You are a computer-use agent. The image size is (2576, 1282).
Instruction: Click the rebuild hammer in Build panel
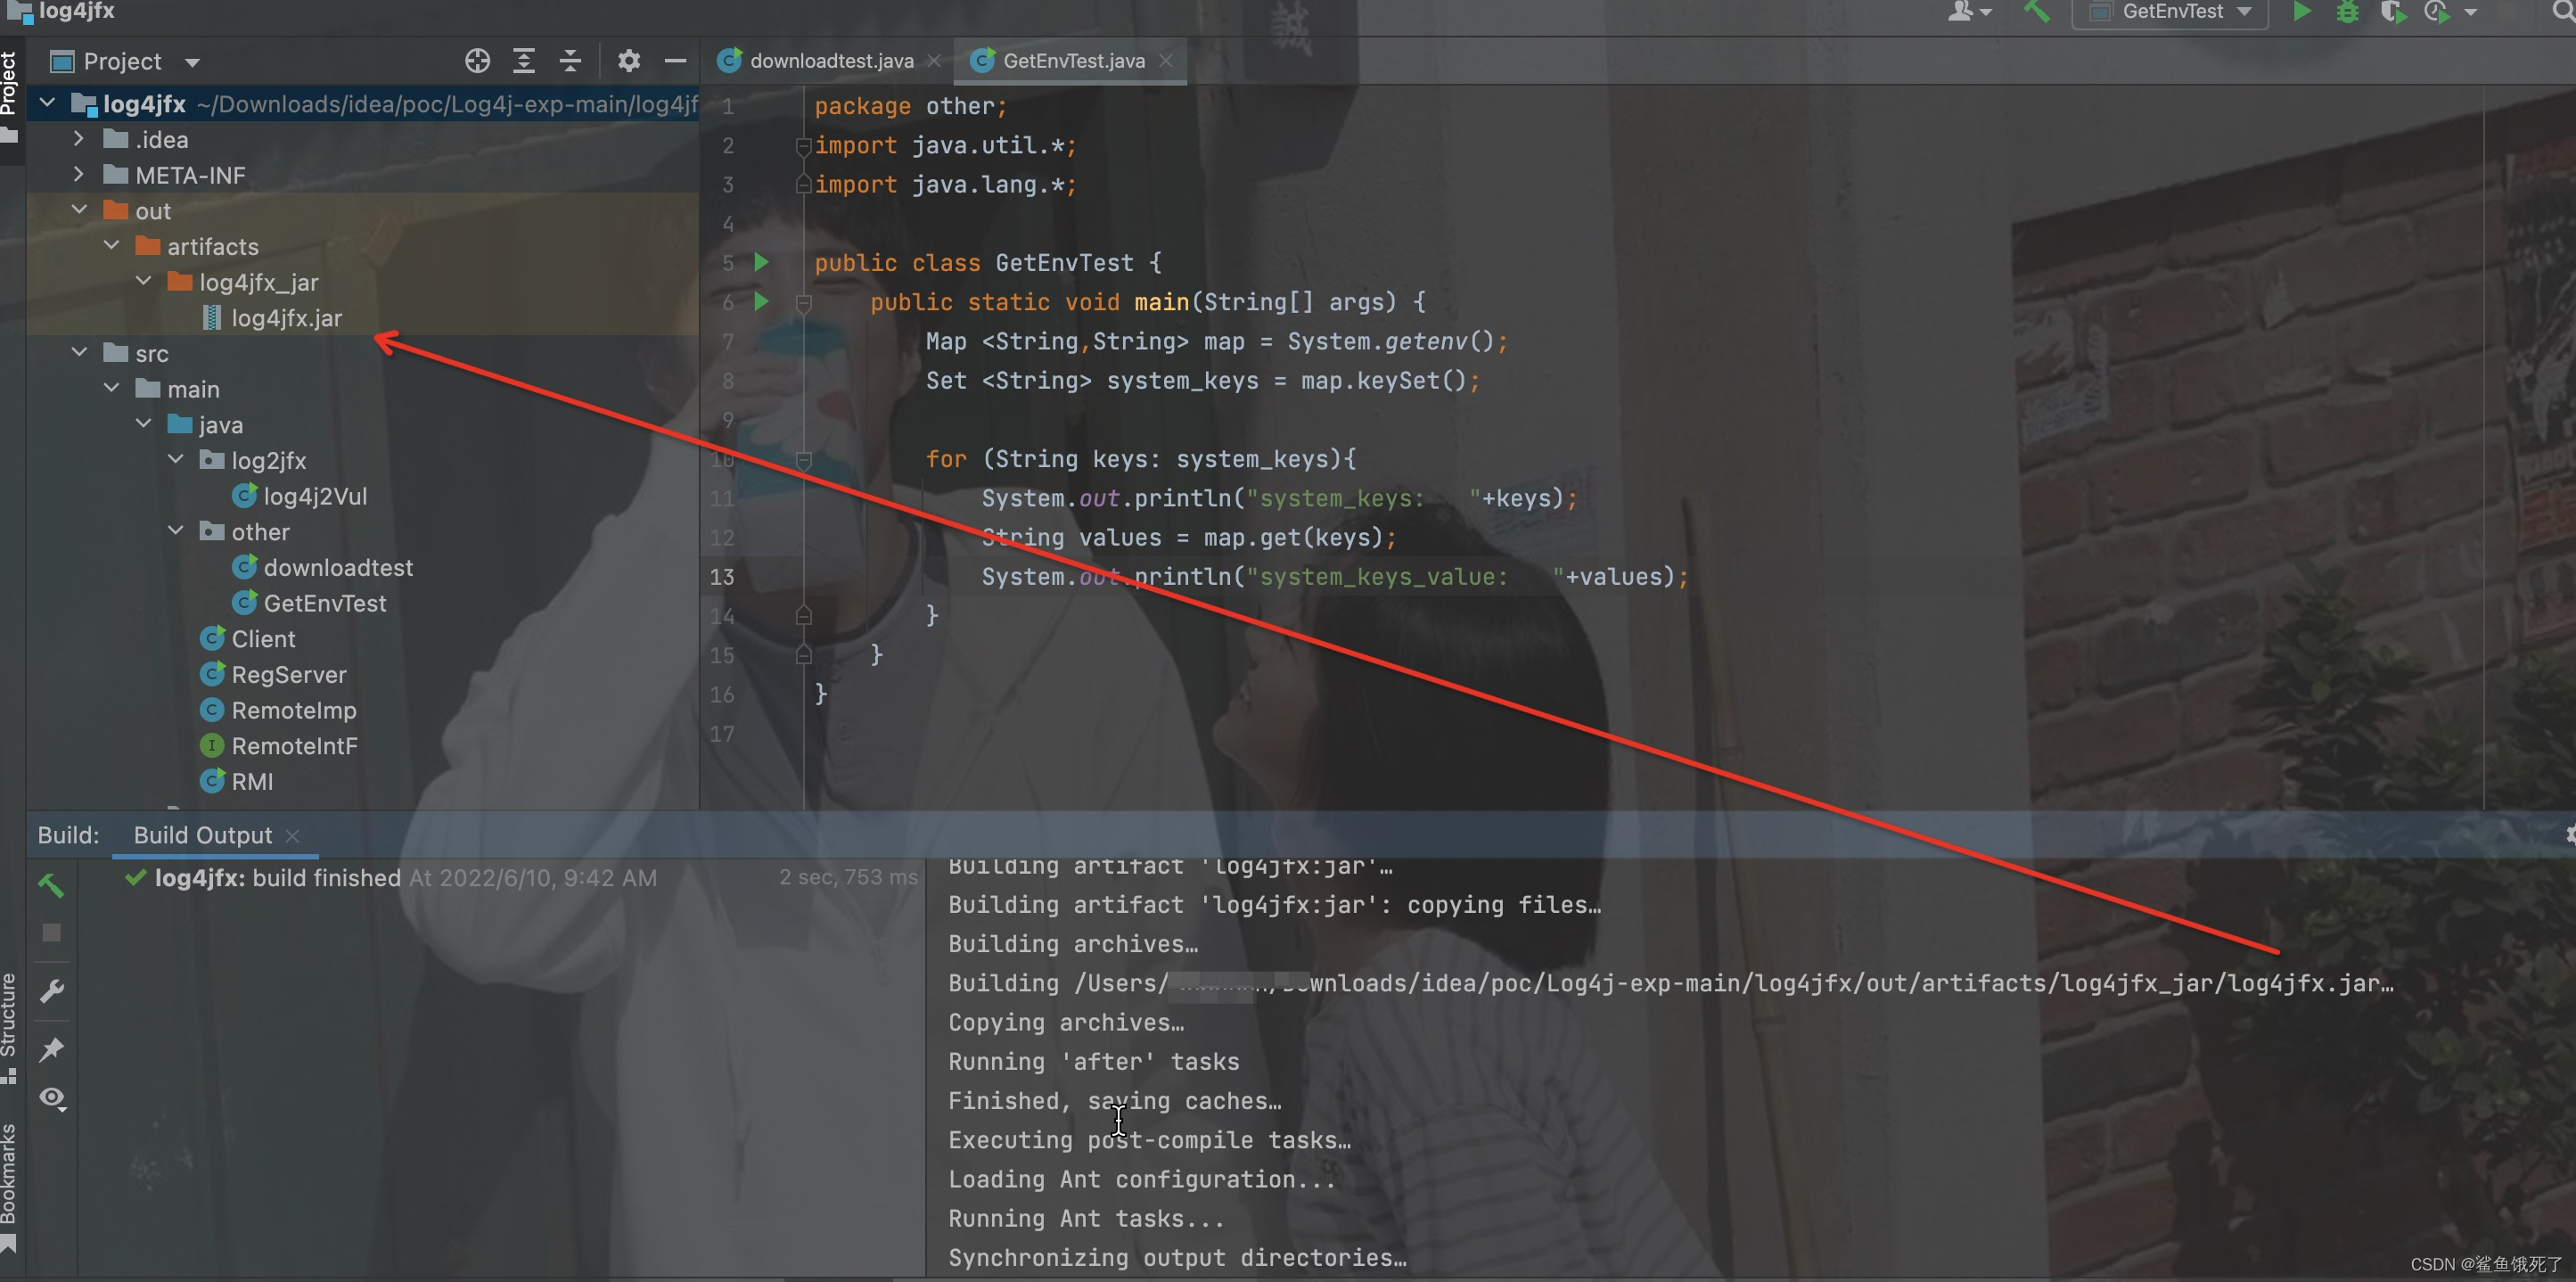click(x=51, y=884)
